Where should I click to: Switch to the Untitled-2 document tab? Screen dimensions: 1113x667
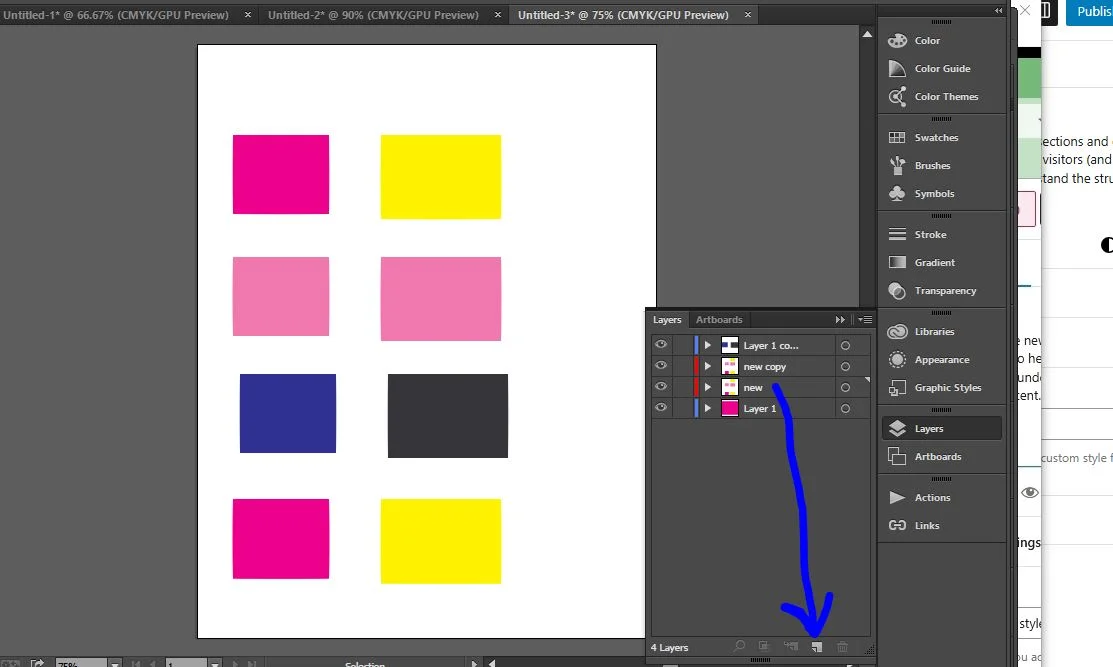pos(372,15)
